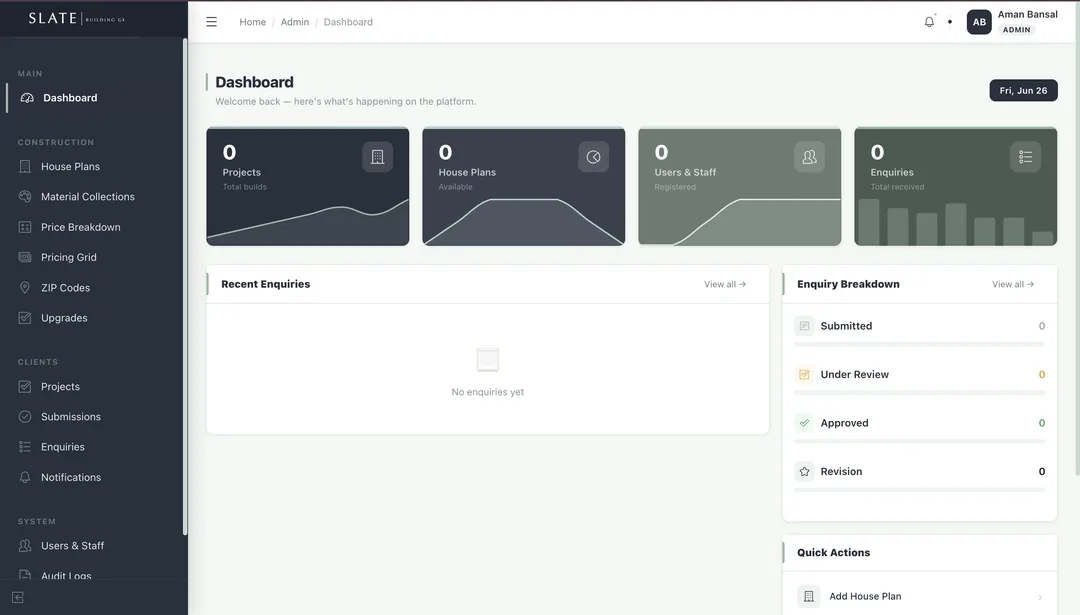This screenshot has height=615, width=1080.
Task: Click the Admin breadcrumb link
Action: tap(295, 22)
